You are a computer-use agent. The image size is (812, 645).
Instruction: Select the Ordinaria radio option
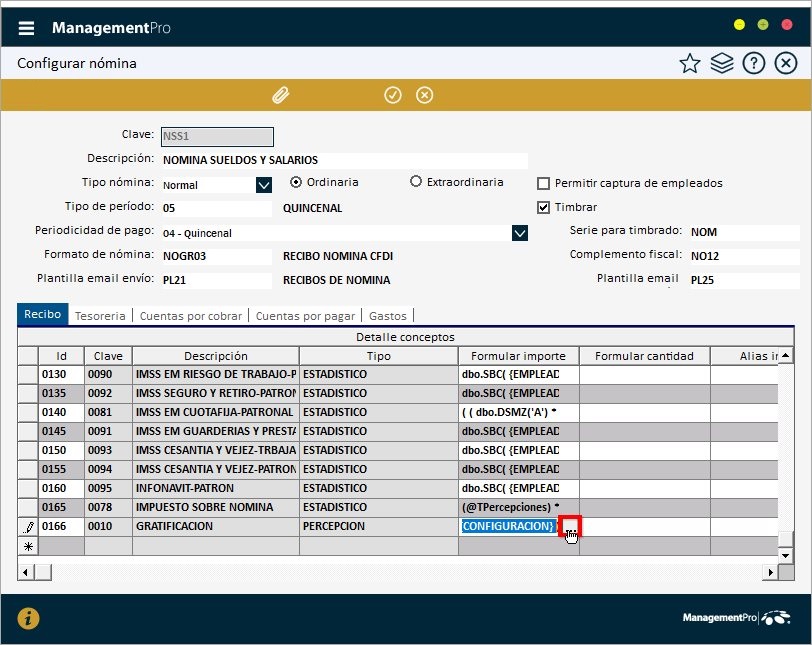296,182
